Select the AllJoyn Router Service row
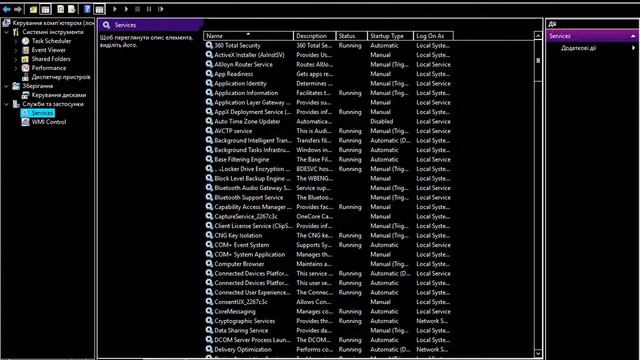The width and height of the screenshot is (640, 360). 328,64
